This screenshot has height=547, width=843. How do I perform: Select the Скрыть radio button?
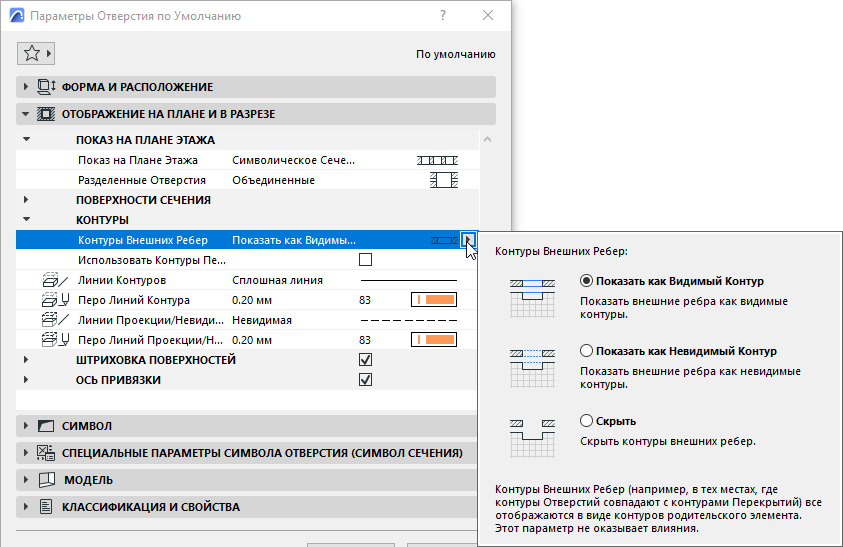coord(587,421)
